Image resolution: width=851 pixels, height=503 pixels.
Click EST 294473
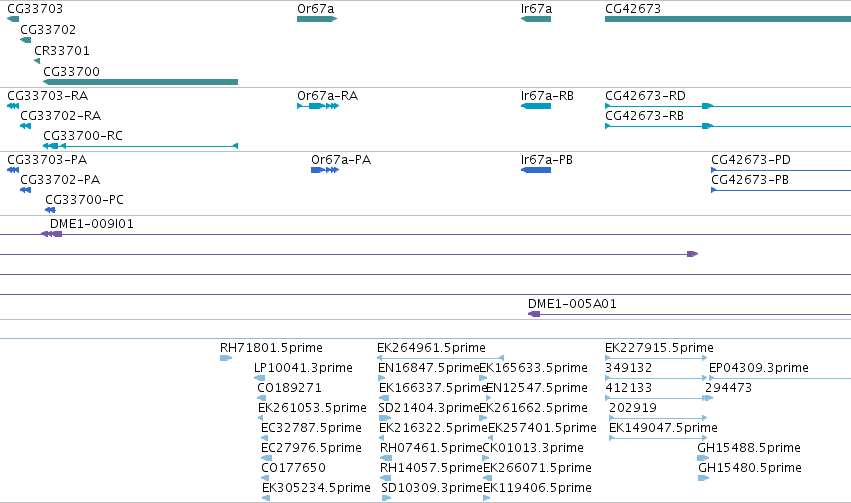[x=728, y=387]
